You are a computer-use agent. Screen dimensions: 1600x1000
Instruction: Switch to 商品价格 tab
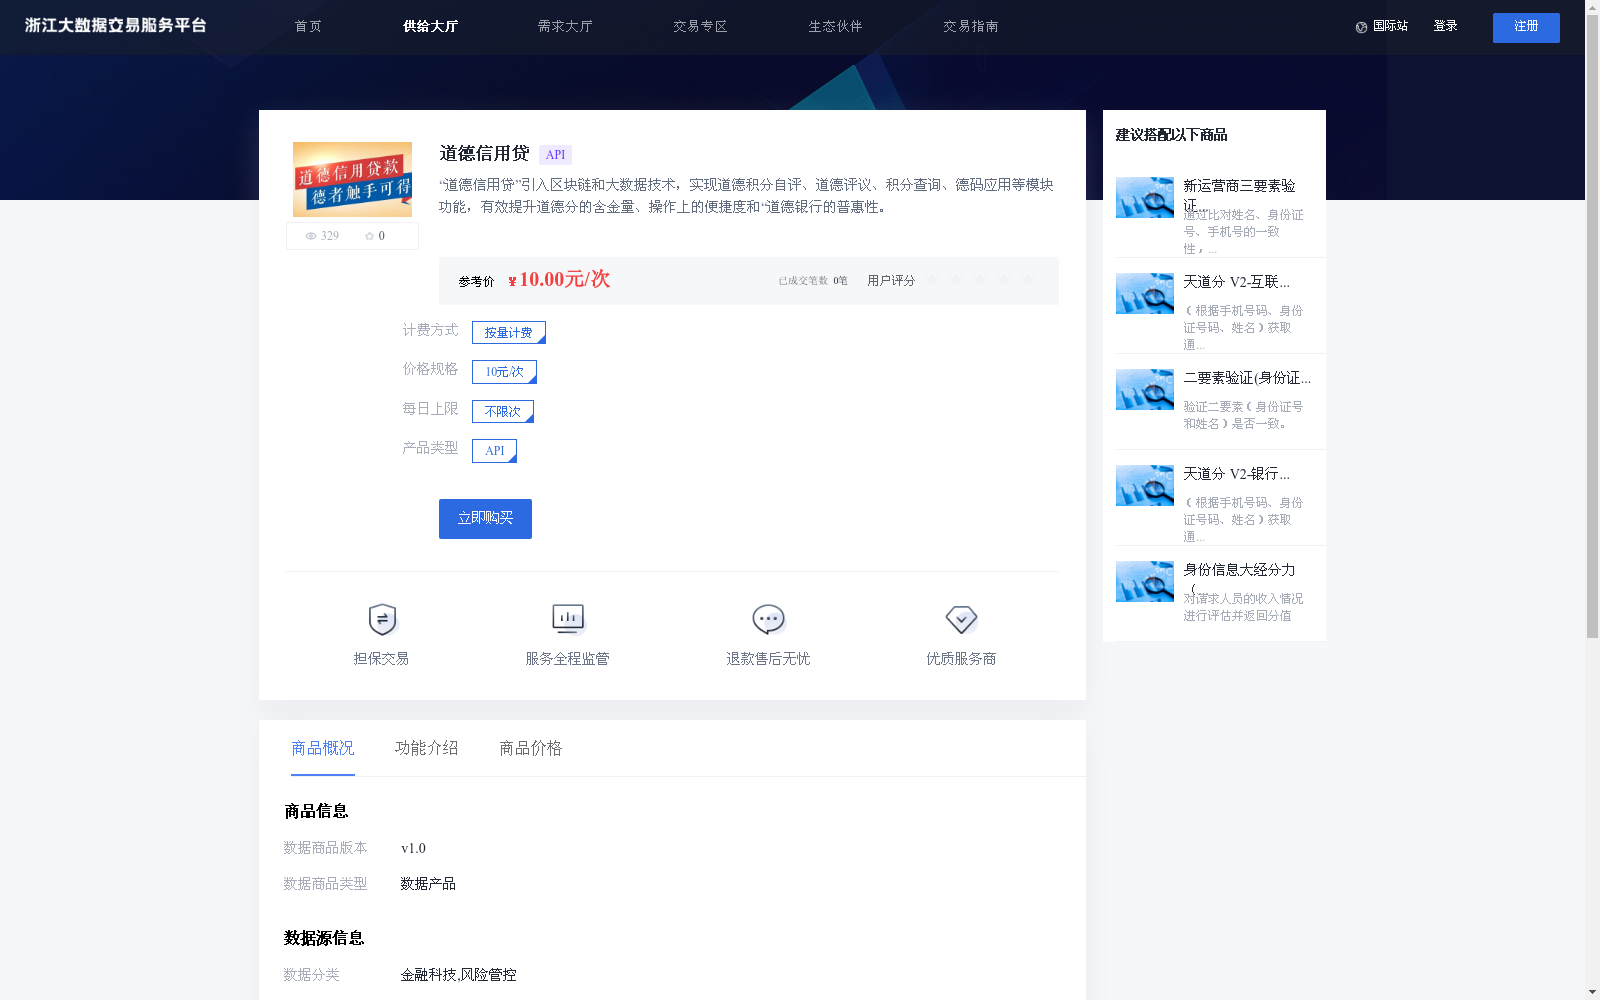[531, 748]
